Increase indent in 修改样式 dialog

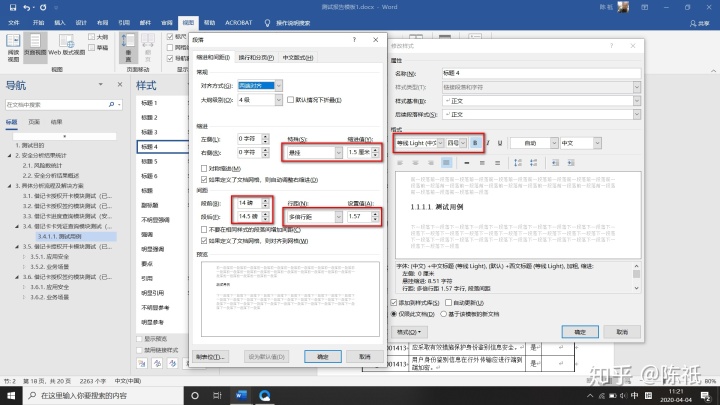tap(571, 163)
